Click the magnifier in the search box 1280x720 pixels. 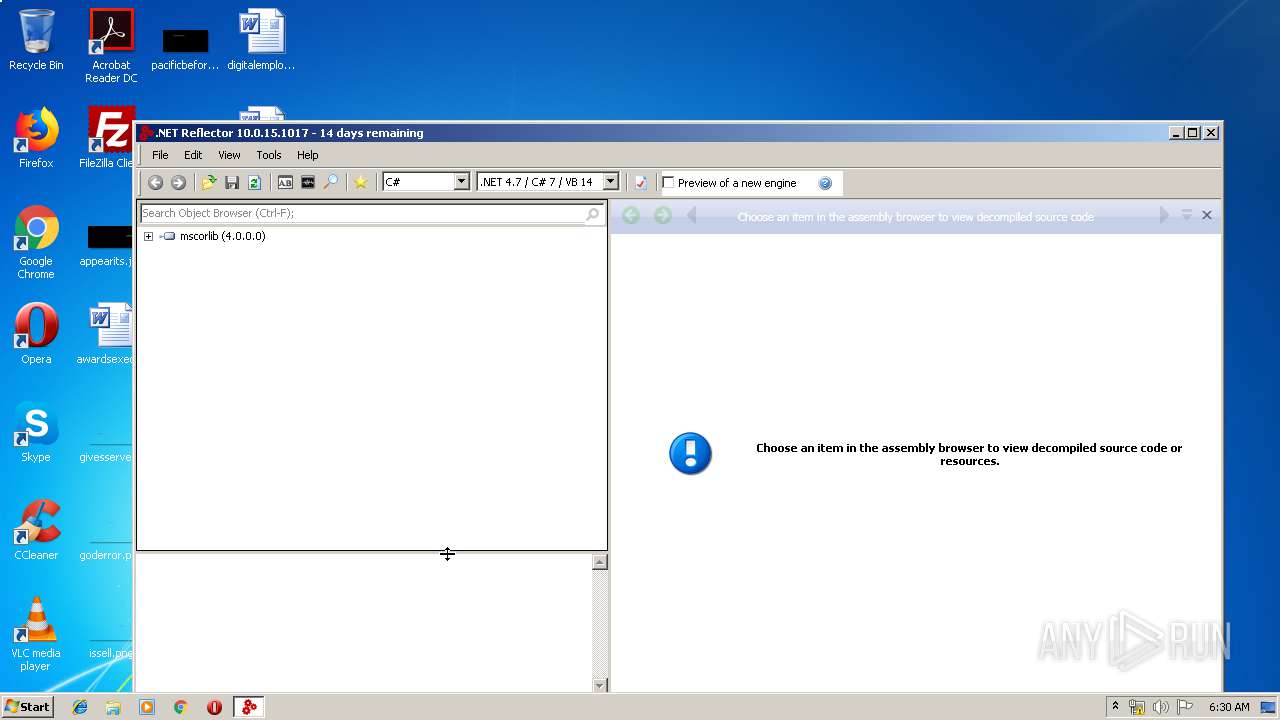[x=593, y=214]
